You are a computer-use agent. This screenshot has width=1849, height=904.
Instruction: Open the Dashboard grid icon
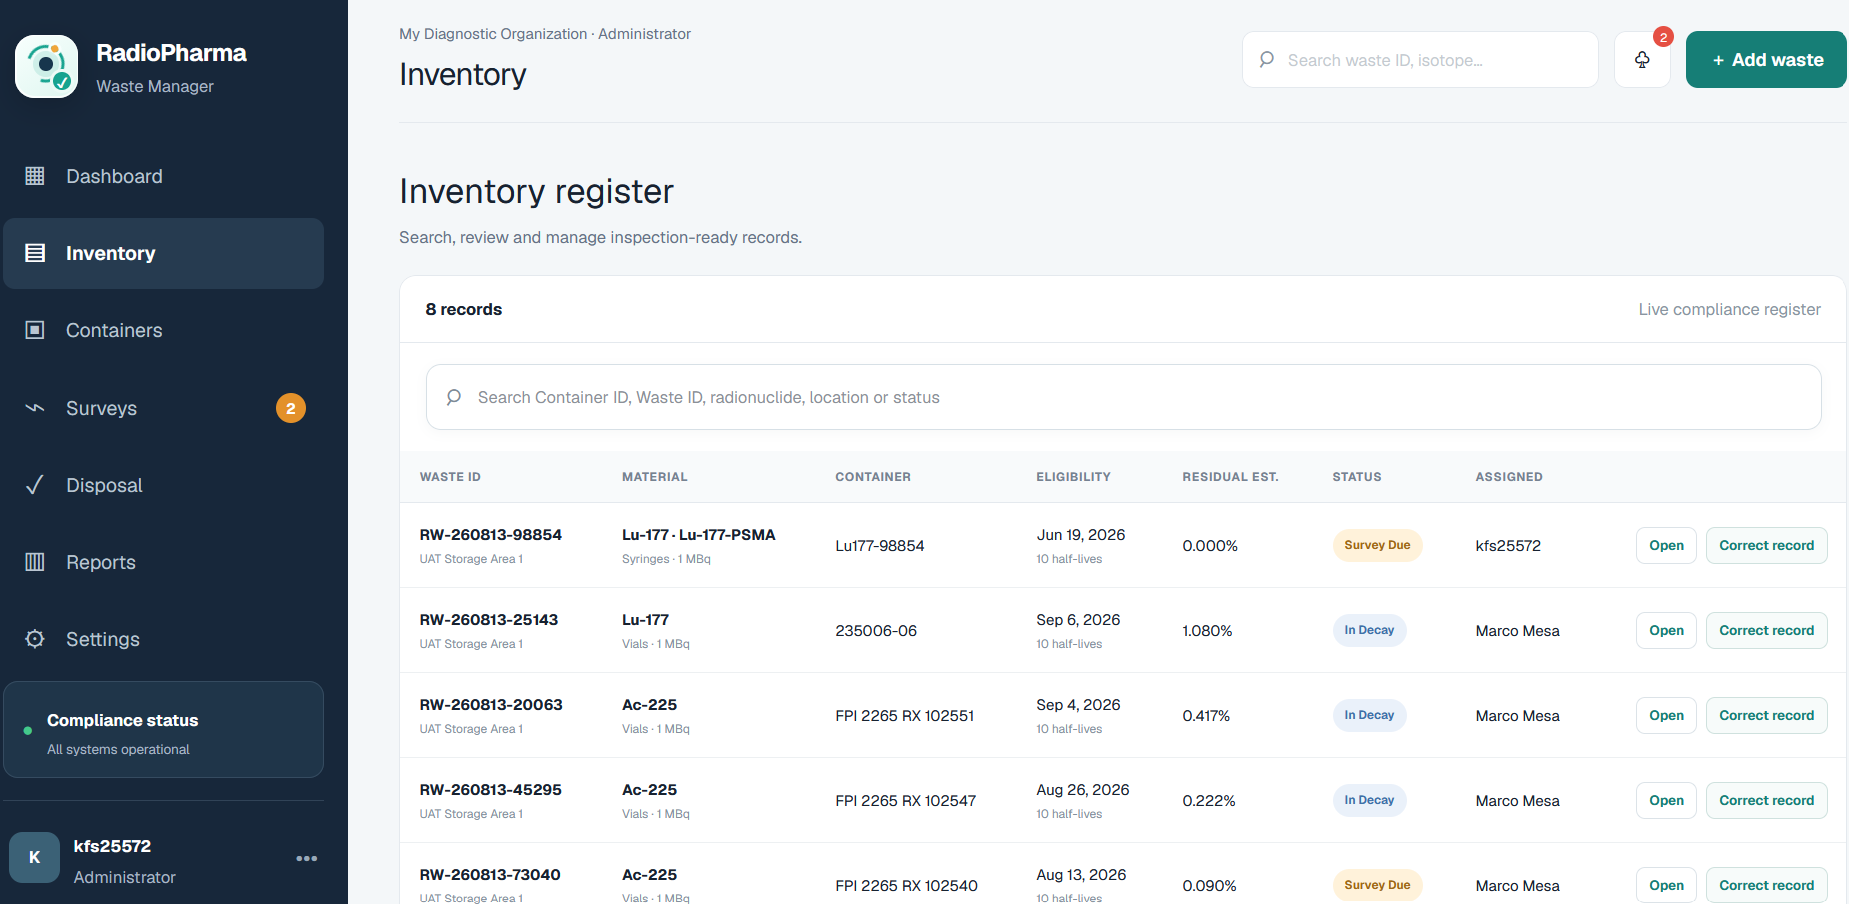35,176
